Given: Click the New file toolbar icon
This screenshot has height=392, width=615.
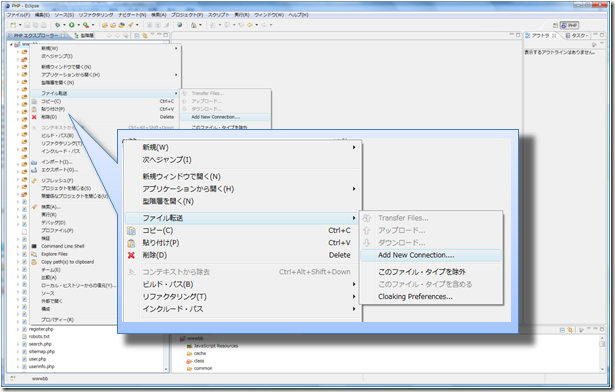Looking at the screenshot, I should (13, 25).
